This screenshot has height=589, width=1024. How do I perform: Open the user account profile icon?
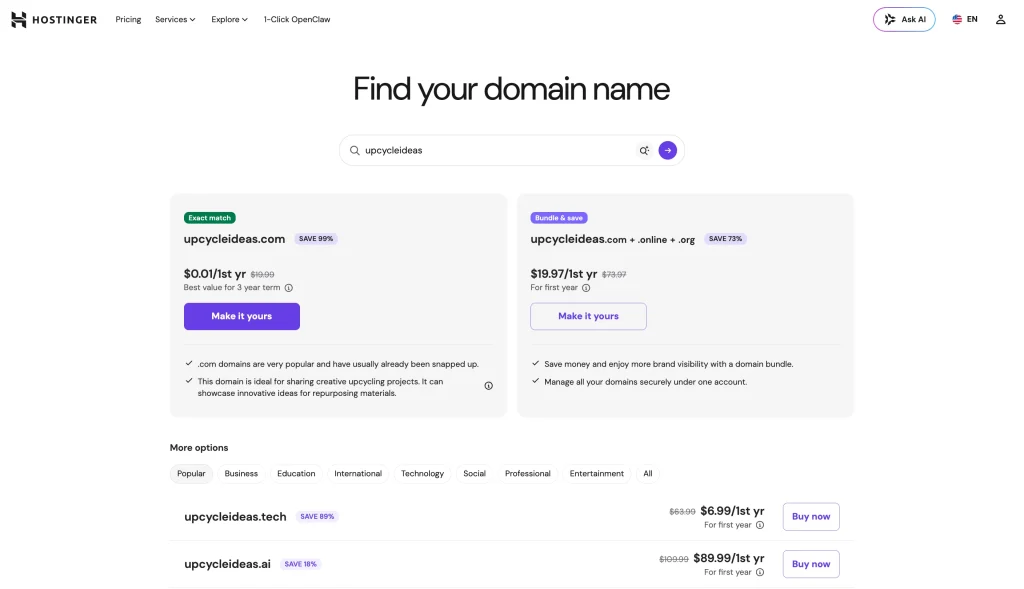pos(1000,20)
